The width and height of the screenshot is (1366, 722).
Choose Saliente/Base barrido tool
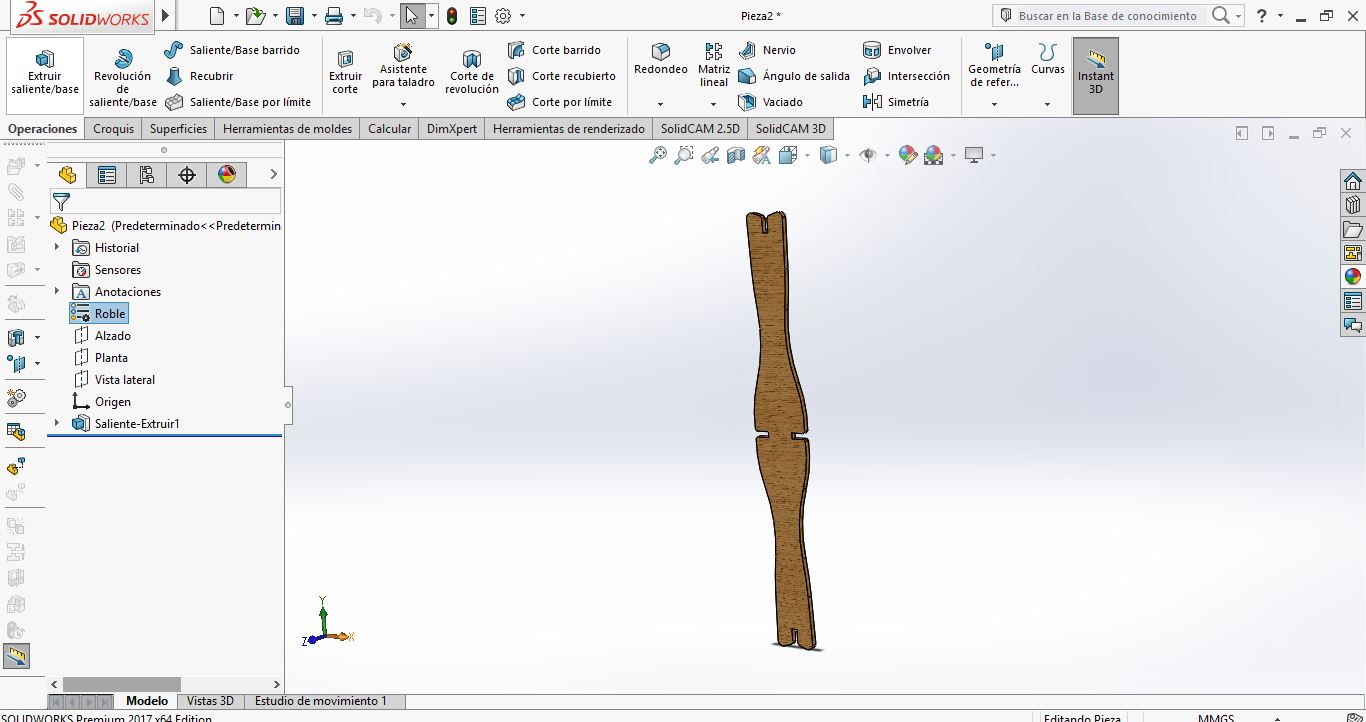pyautogui.click(x=232, y=50)
